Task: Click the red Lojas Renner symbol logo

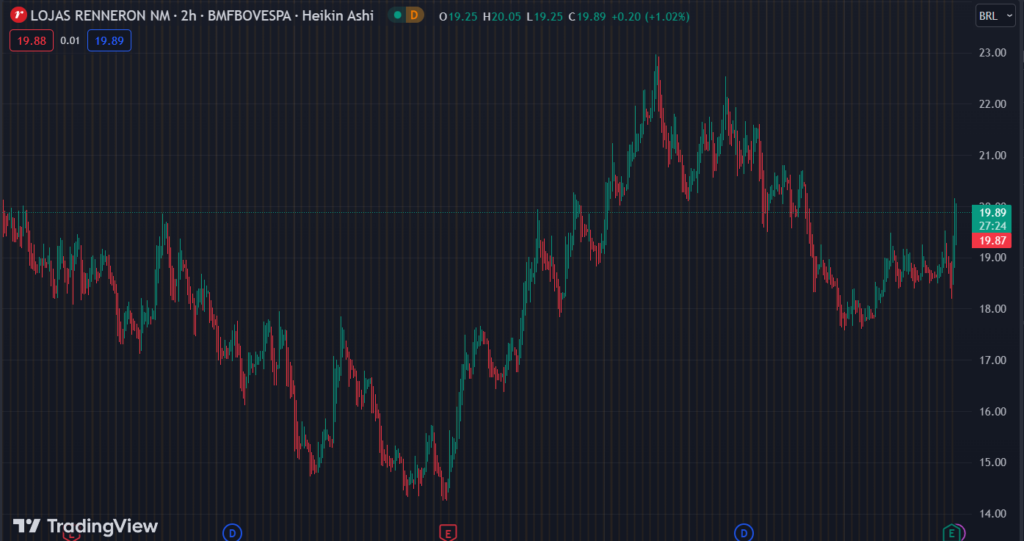Action: tap(20, 15)
